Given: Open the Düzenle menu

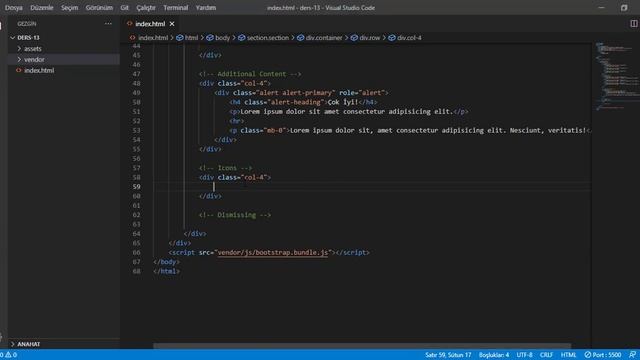Looking at the screenshot, I should [42, 8].
